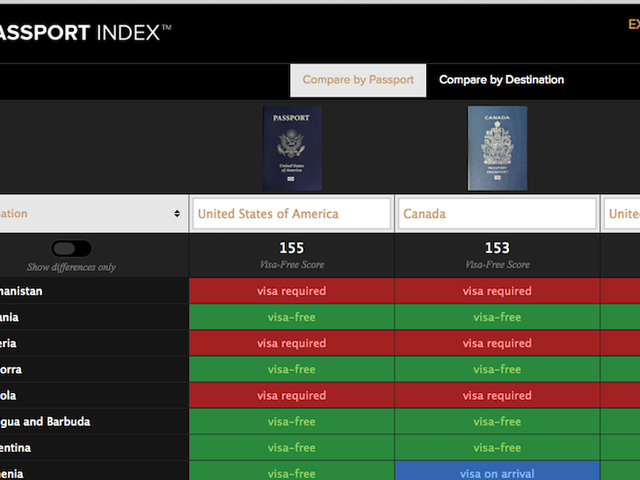Viewport: 640px width, 480px height.
Task: Select Canada visa-free cell for Andorra
Action: pyautogui.click(x=497, y=369)
